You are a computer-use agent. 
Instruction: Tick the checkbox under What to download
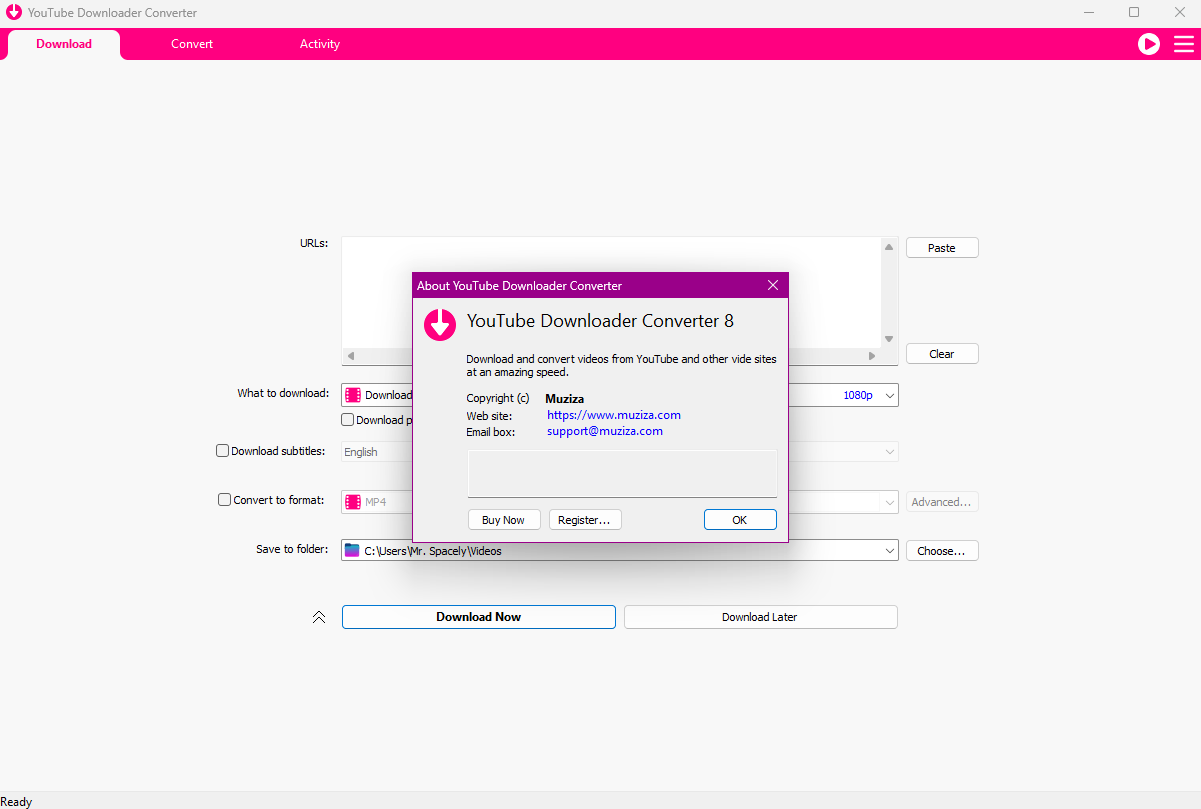(x=348, y=420)
